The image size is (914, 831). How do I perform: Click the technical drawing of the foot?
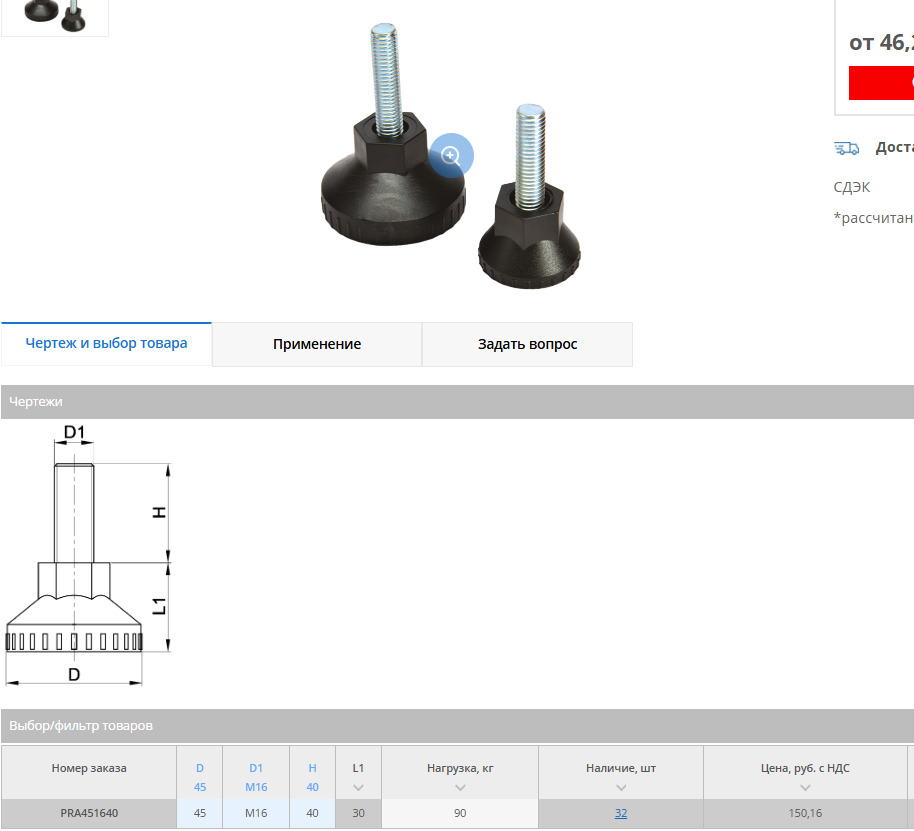pyautogui.click(x=90, y=560)
